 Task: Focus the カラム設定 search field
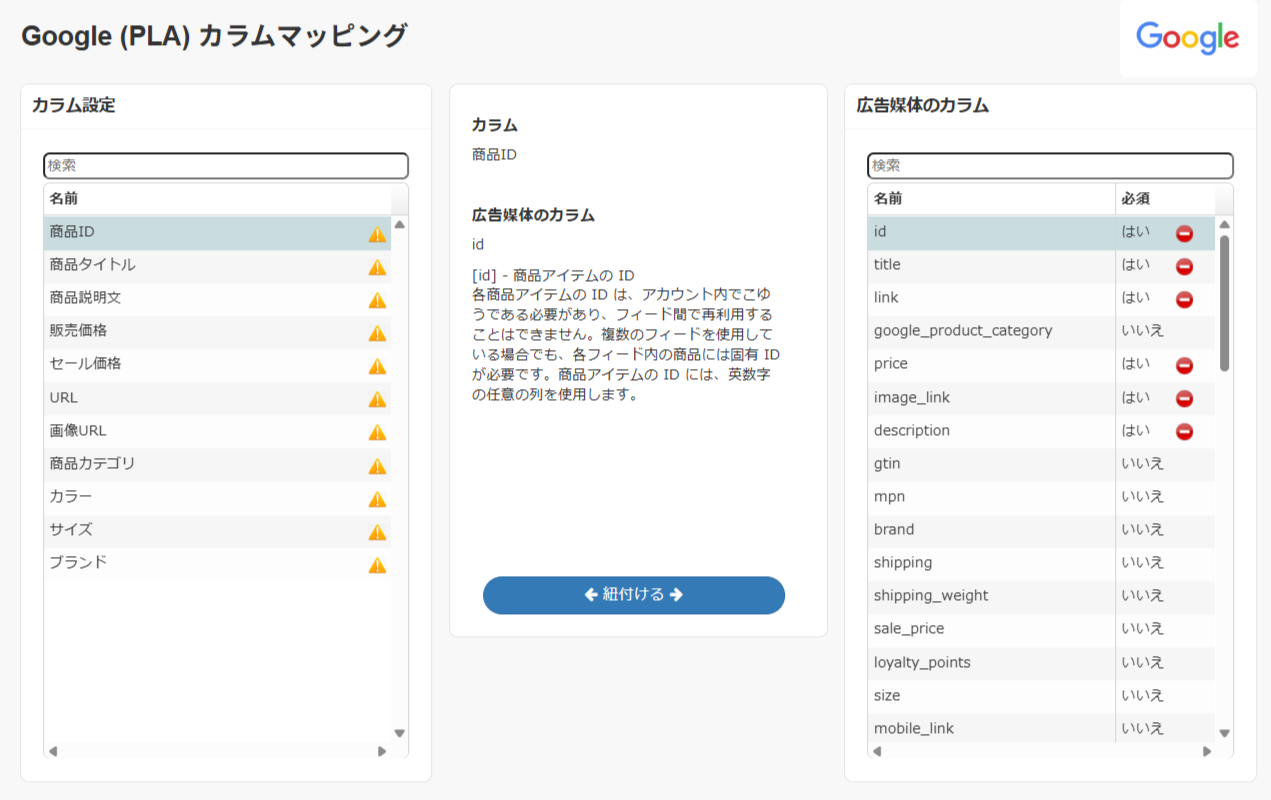pos(226,165)
